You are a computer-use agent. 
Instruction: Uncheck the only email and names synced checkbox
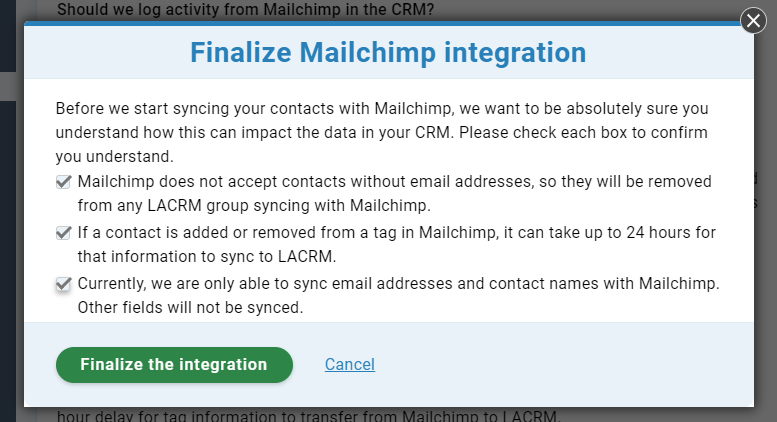pos(63,284)
